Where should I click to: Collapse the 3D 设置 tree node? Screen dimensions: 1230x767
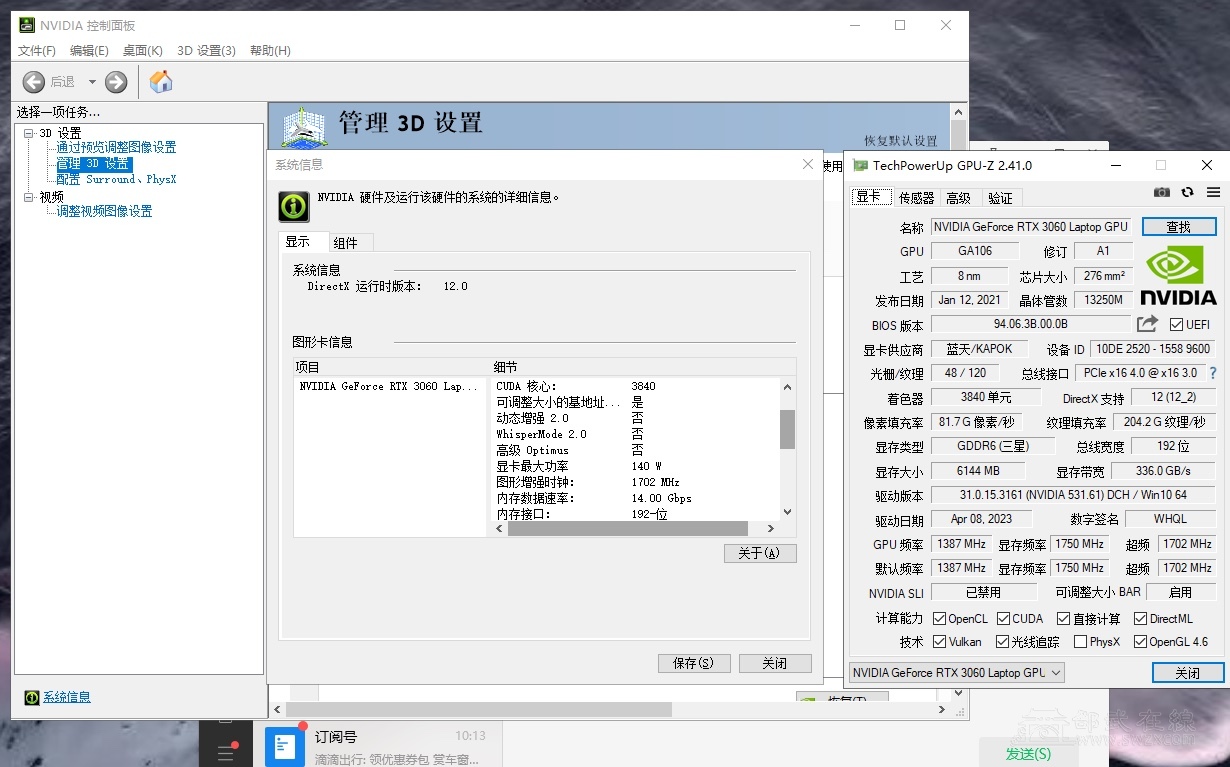(x=29, y=133)
